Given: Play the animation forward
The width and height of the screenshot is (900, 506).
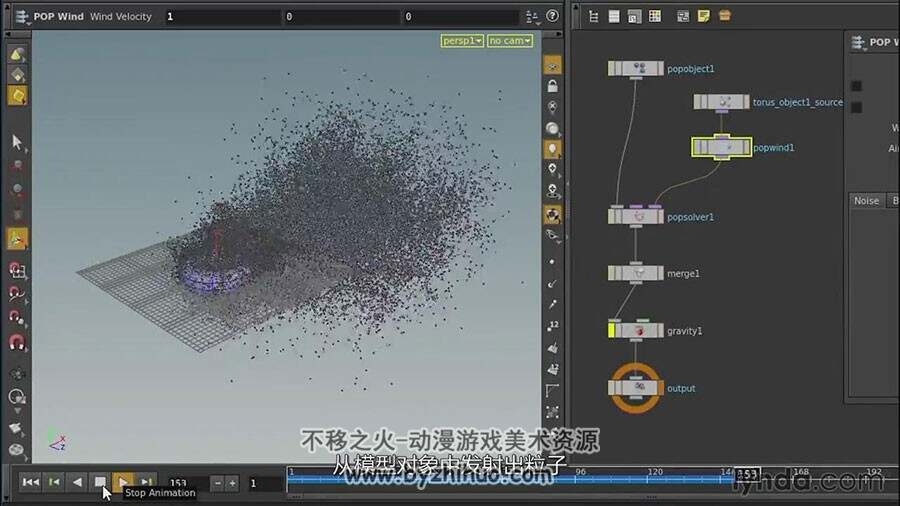Looking at the screenshot, I should 122,482.
